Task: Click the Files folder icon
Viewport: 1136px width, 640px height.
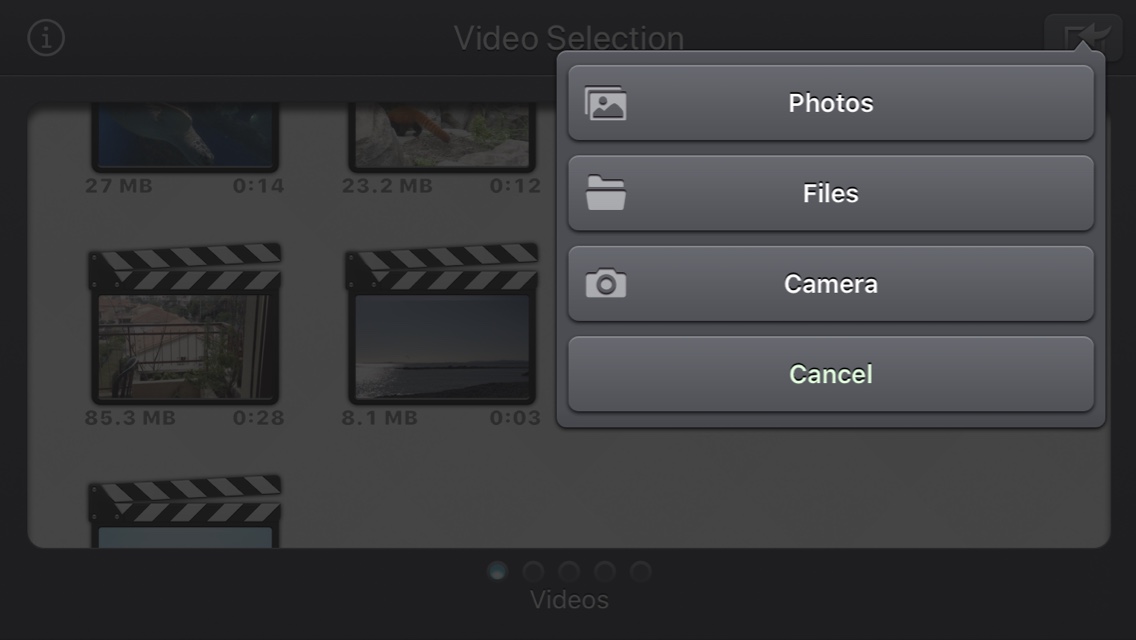Action: pos(606,193)
